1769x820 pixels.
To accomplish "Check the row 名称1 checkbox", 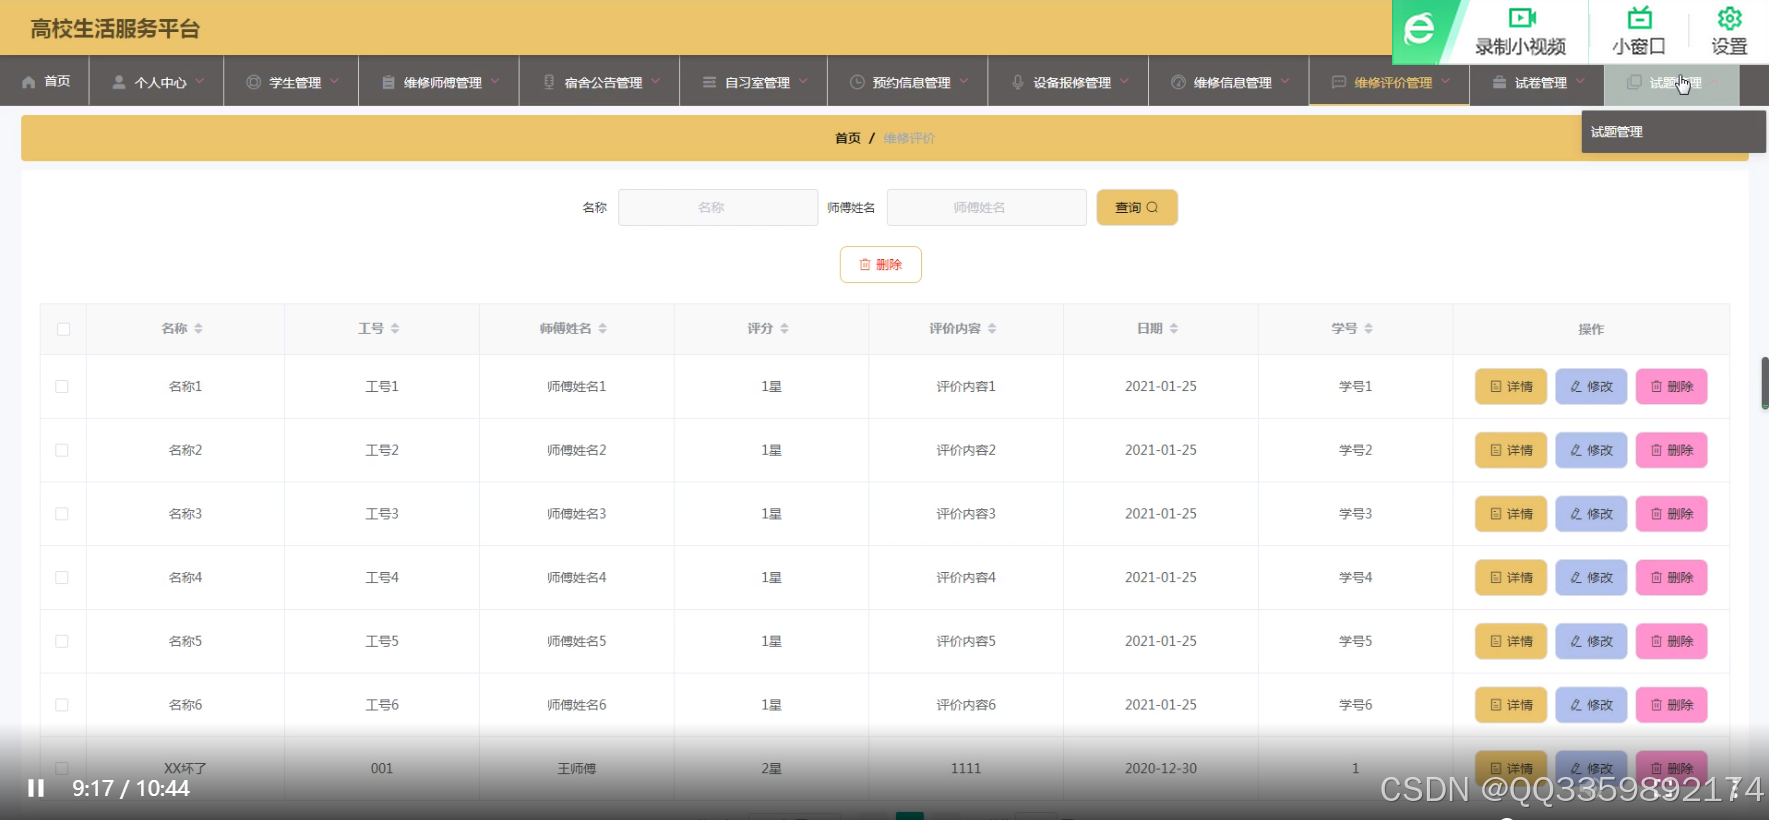I will coord(62,386).
